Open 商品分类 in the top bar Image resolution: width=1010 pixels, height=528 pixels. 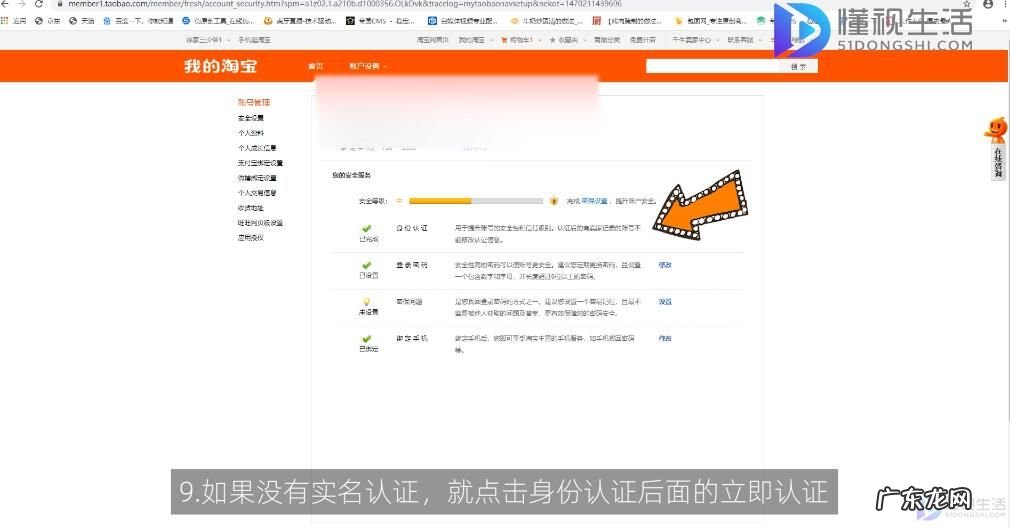point(607,40)
